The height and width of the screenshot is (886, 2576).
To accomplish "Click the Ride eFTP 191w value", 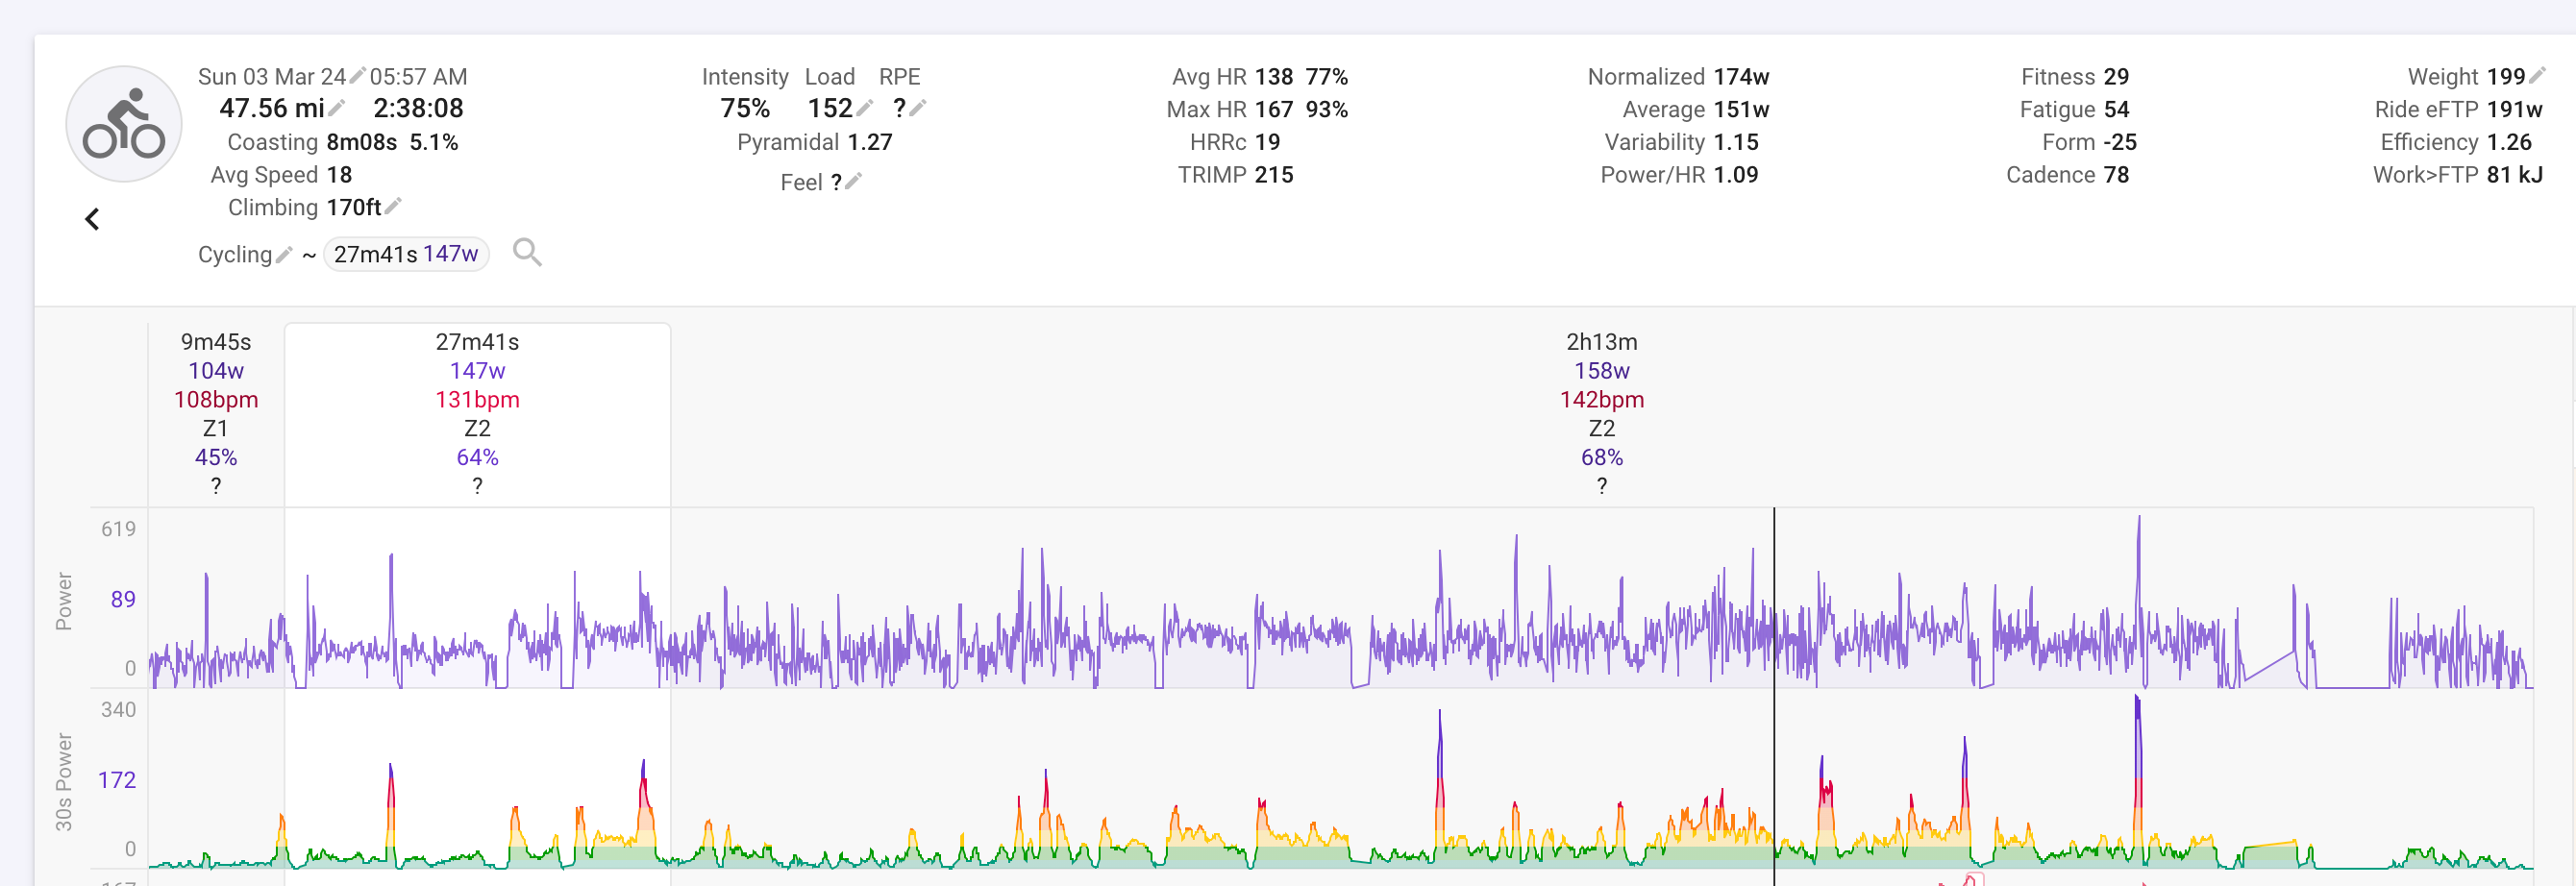I will [x=2514, y=110].
